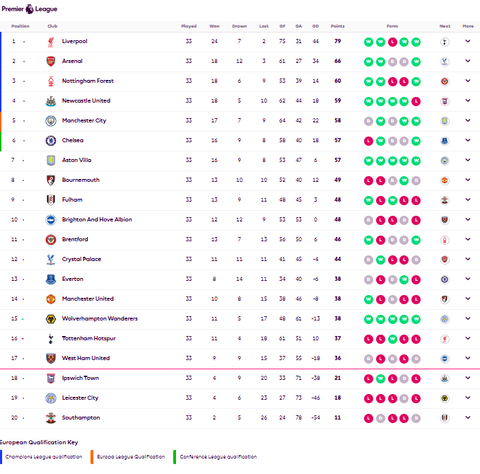The width and height of the screenshot is (480, 474).
Task: Click the Arsenal club crest
Action: click(51, 62)
